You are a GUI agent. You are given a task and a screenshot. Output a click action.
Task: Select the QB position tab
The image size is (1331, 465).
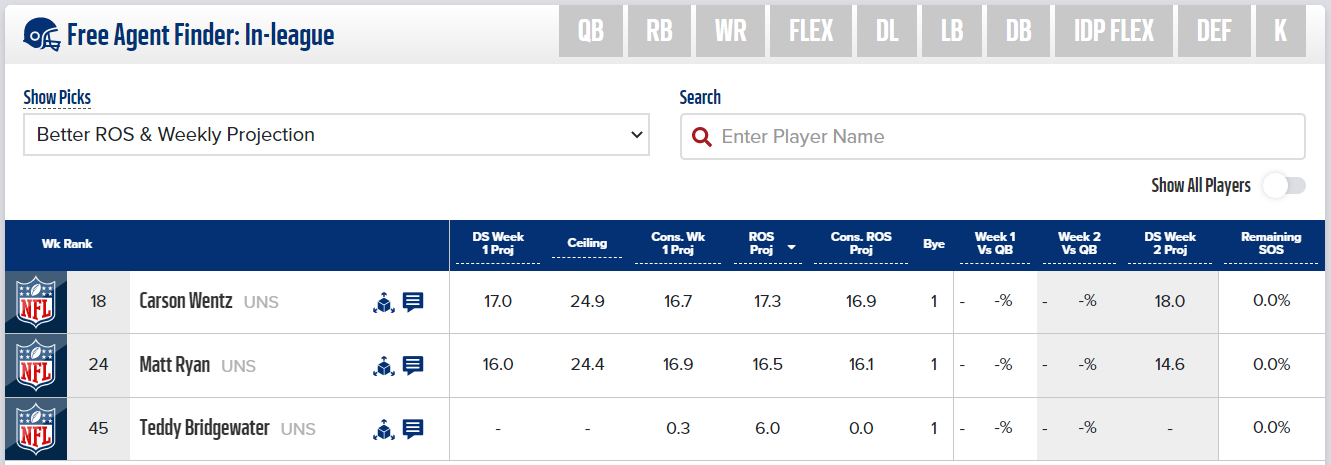coord(591,31)
